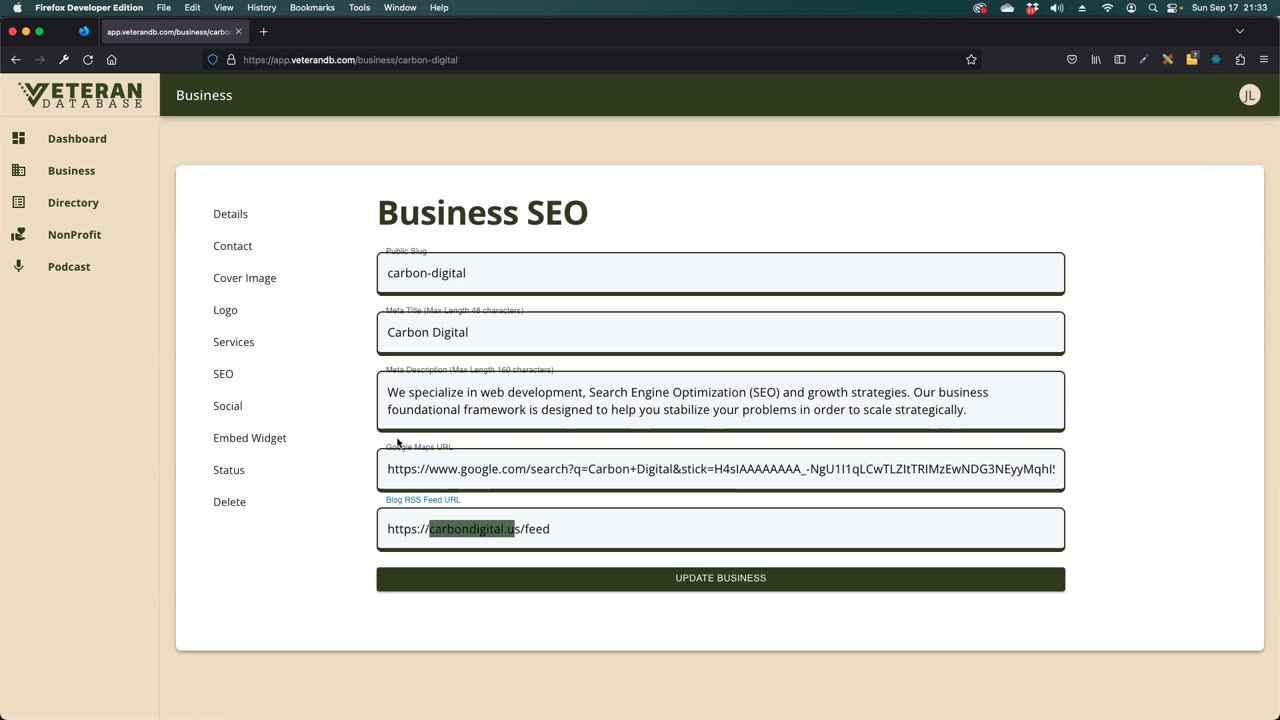Viewport: 1280px width, 720px height.
Task: Toggle the browser sidebar panel icon
Action: [1120, 60]
